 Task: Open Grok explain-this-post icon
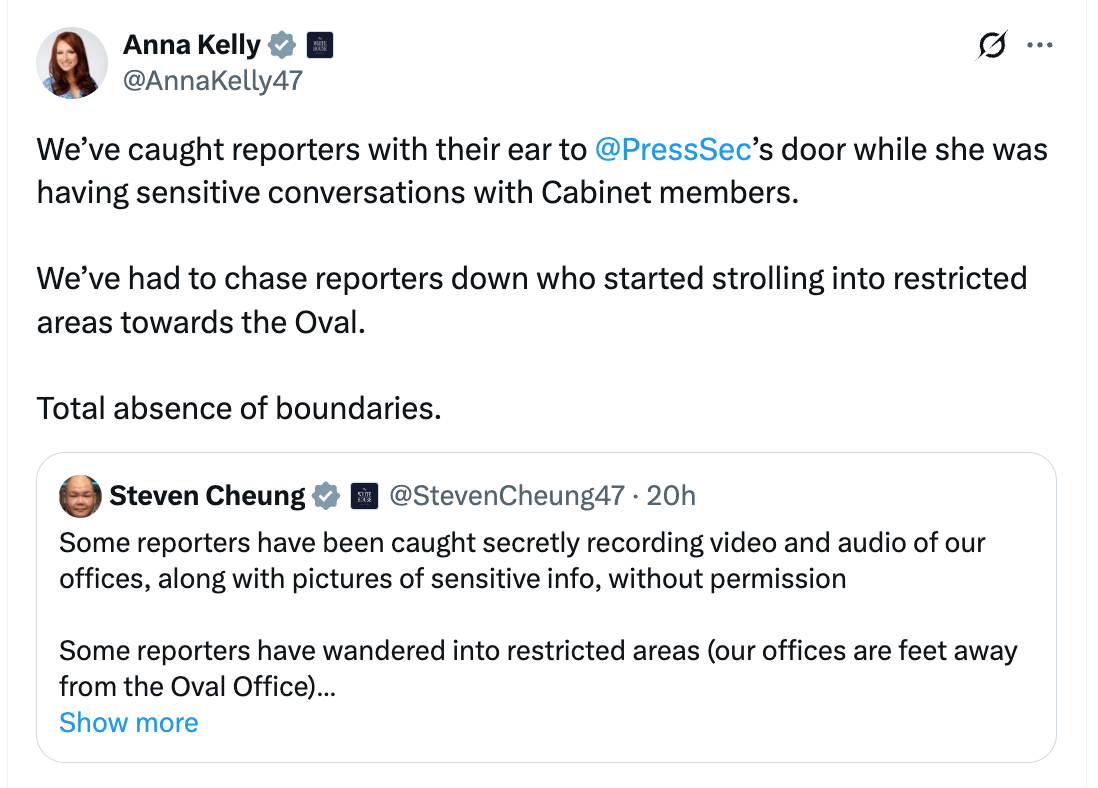point(992,46)
